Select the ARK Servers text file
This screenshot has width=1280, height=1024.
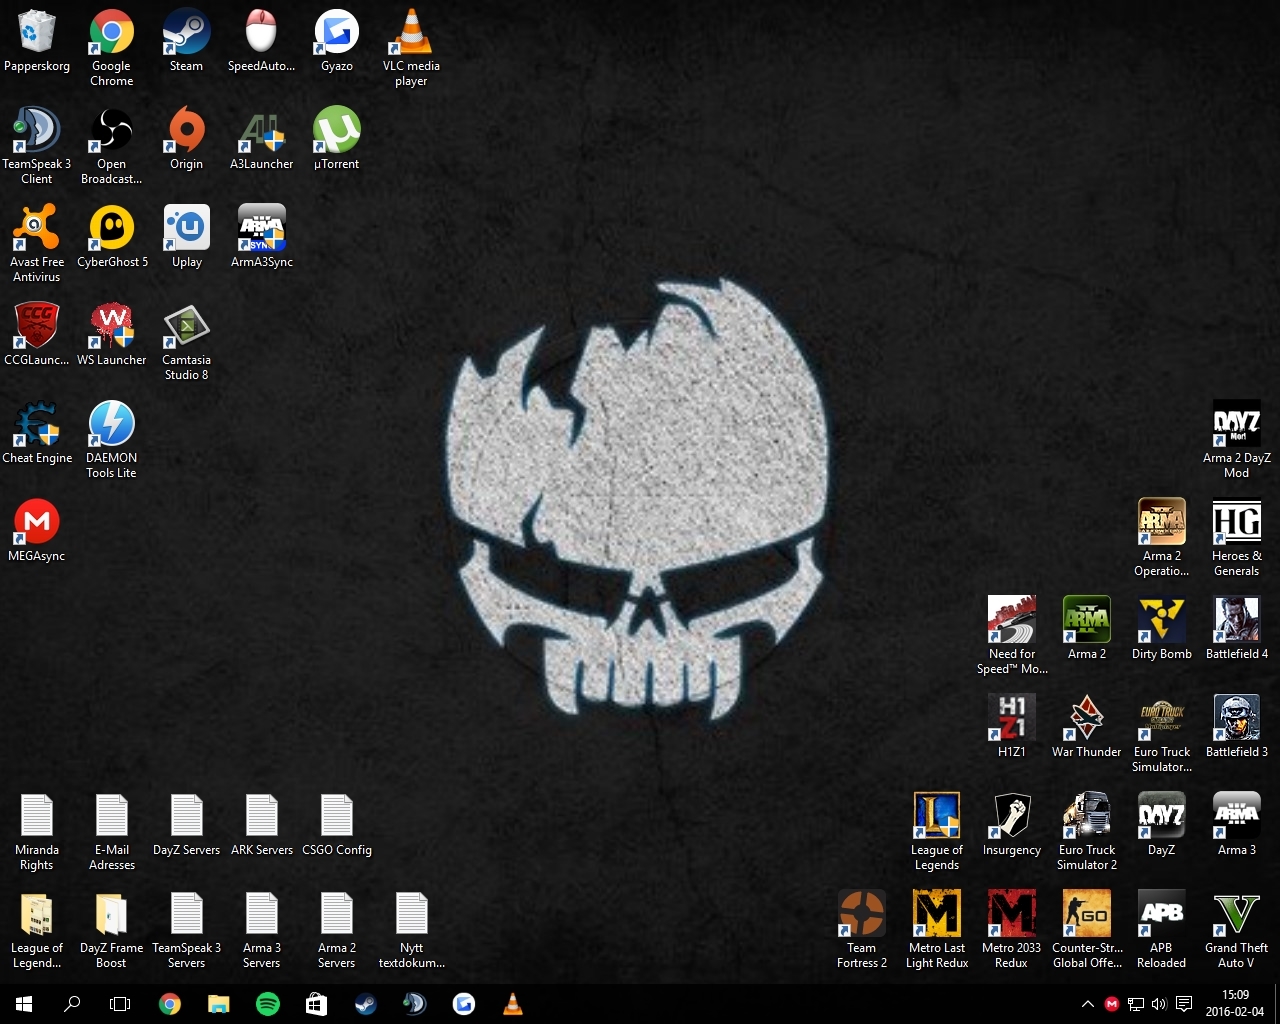[262, 825]
